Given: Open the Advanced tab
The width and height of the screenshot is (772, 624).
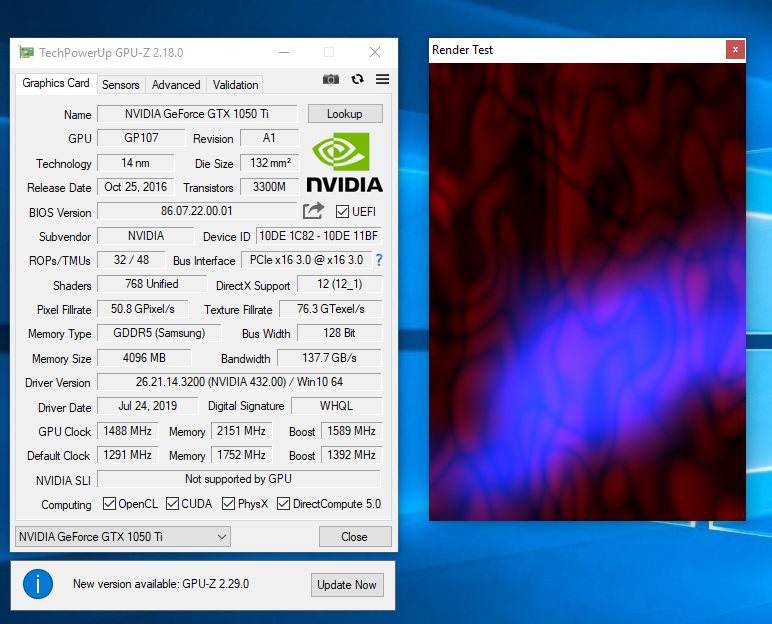Looking at the screenshot, I should point(176,85).
